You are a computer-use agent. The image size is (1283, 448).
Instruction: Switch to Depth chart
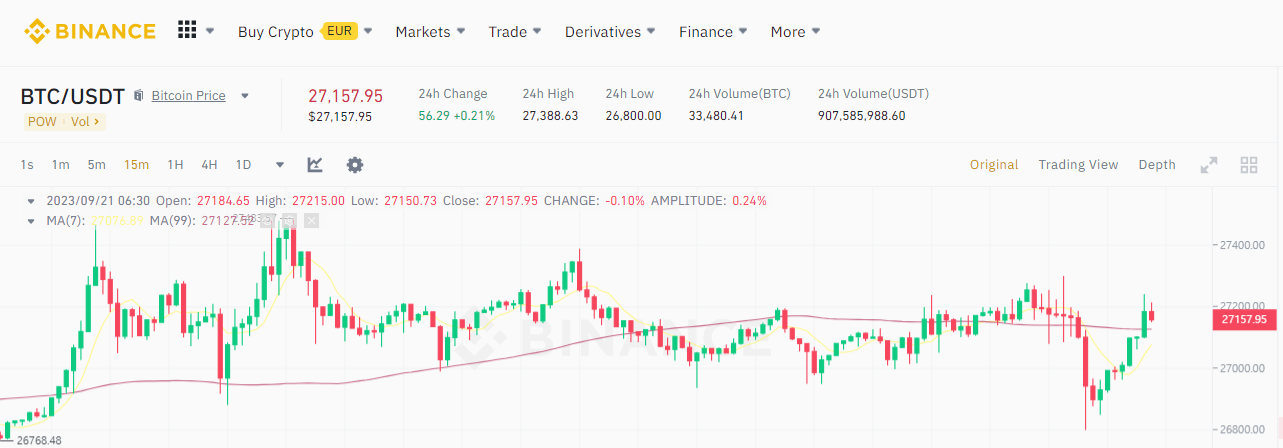tap(1157, 165)
